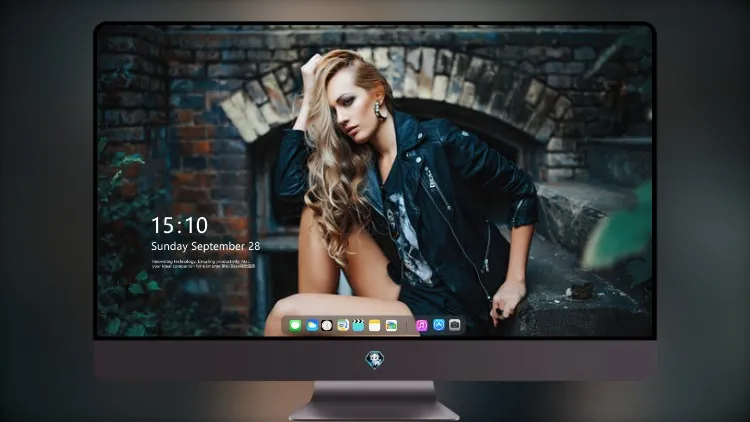This screenshot has width=750, height=422.
Task: Select the Sunday September 28 date text
Action: point(206,246)
